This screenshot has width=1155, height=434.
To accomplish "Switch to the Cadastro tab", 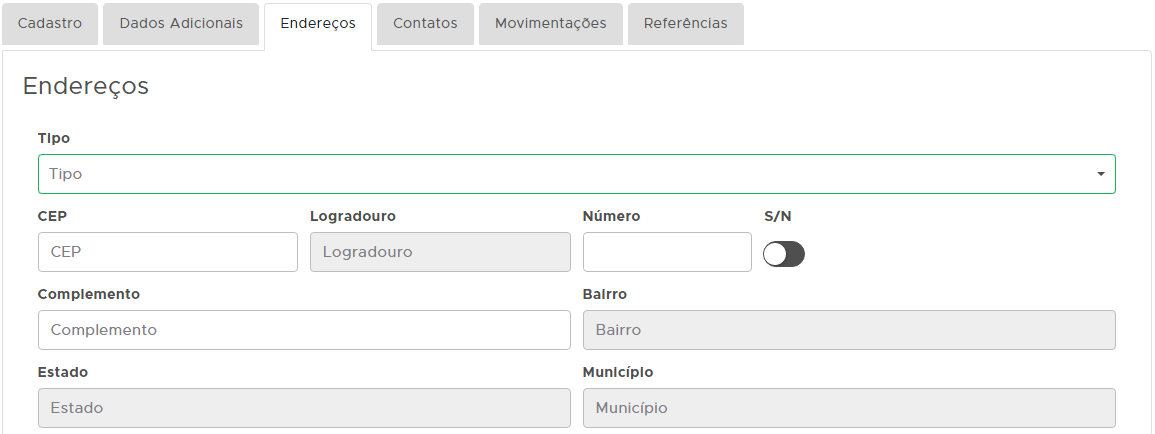I will click(50, 23).
